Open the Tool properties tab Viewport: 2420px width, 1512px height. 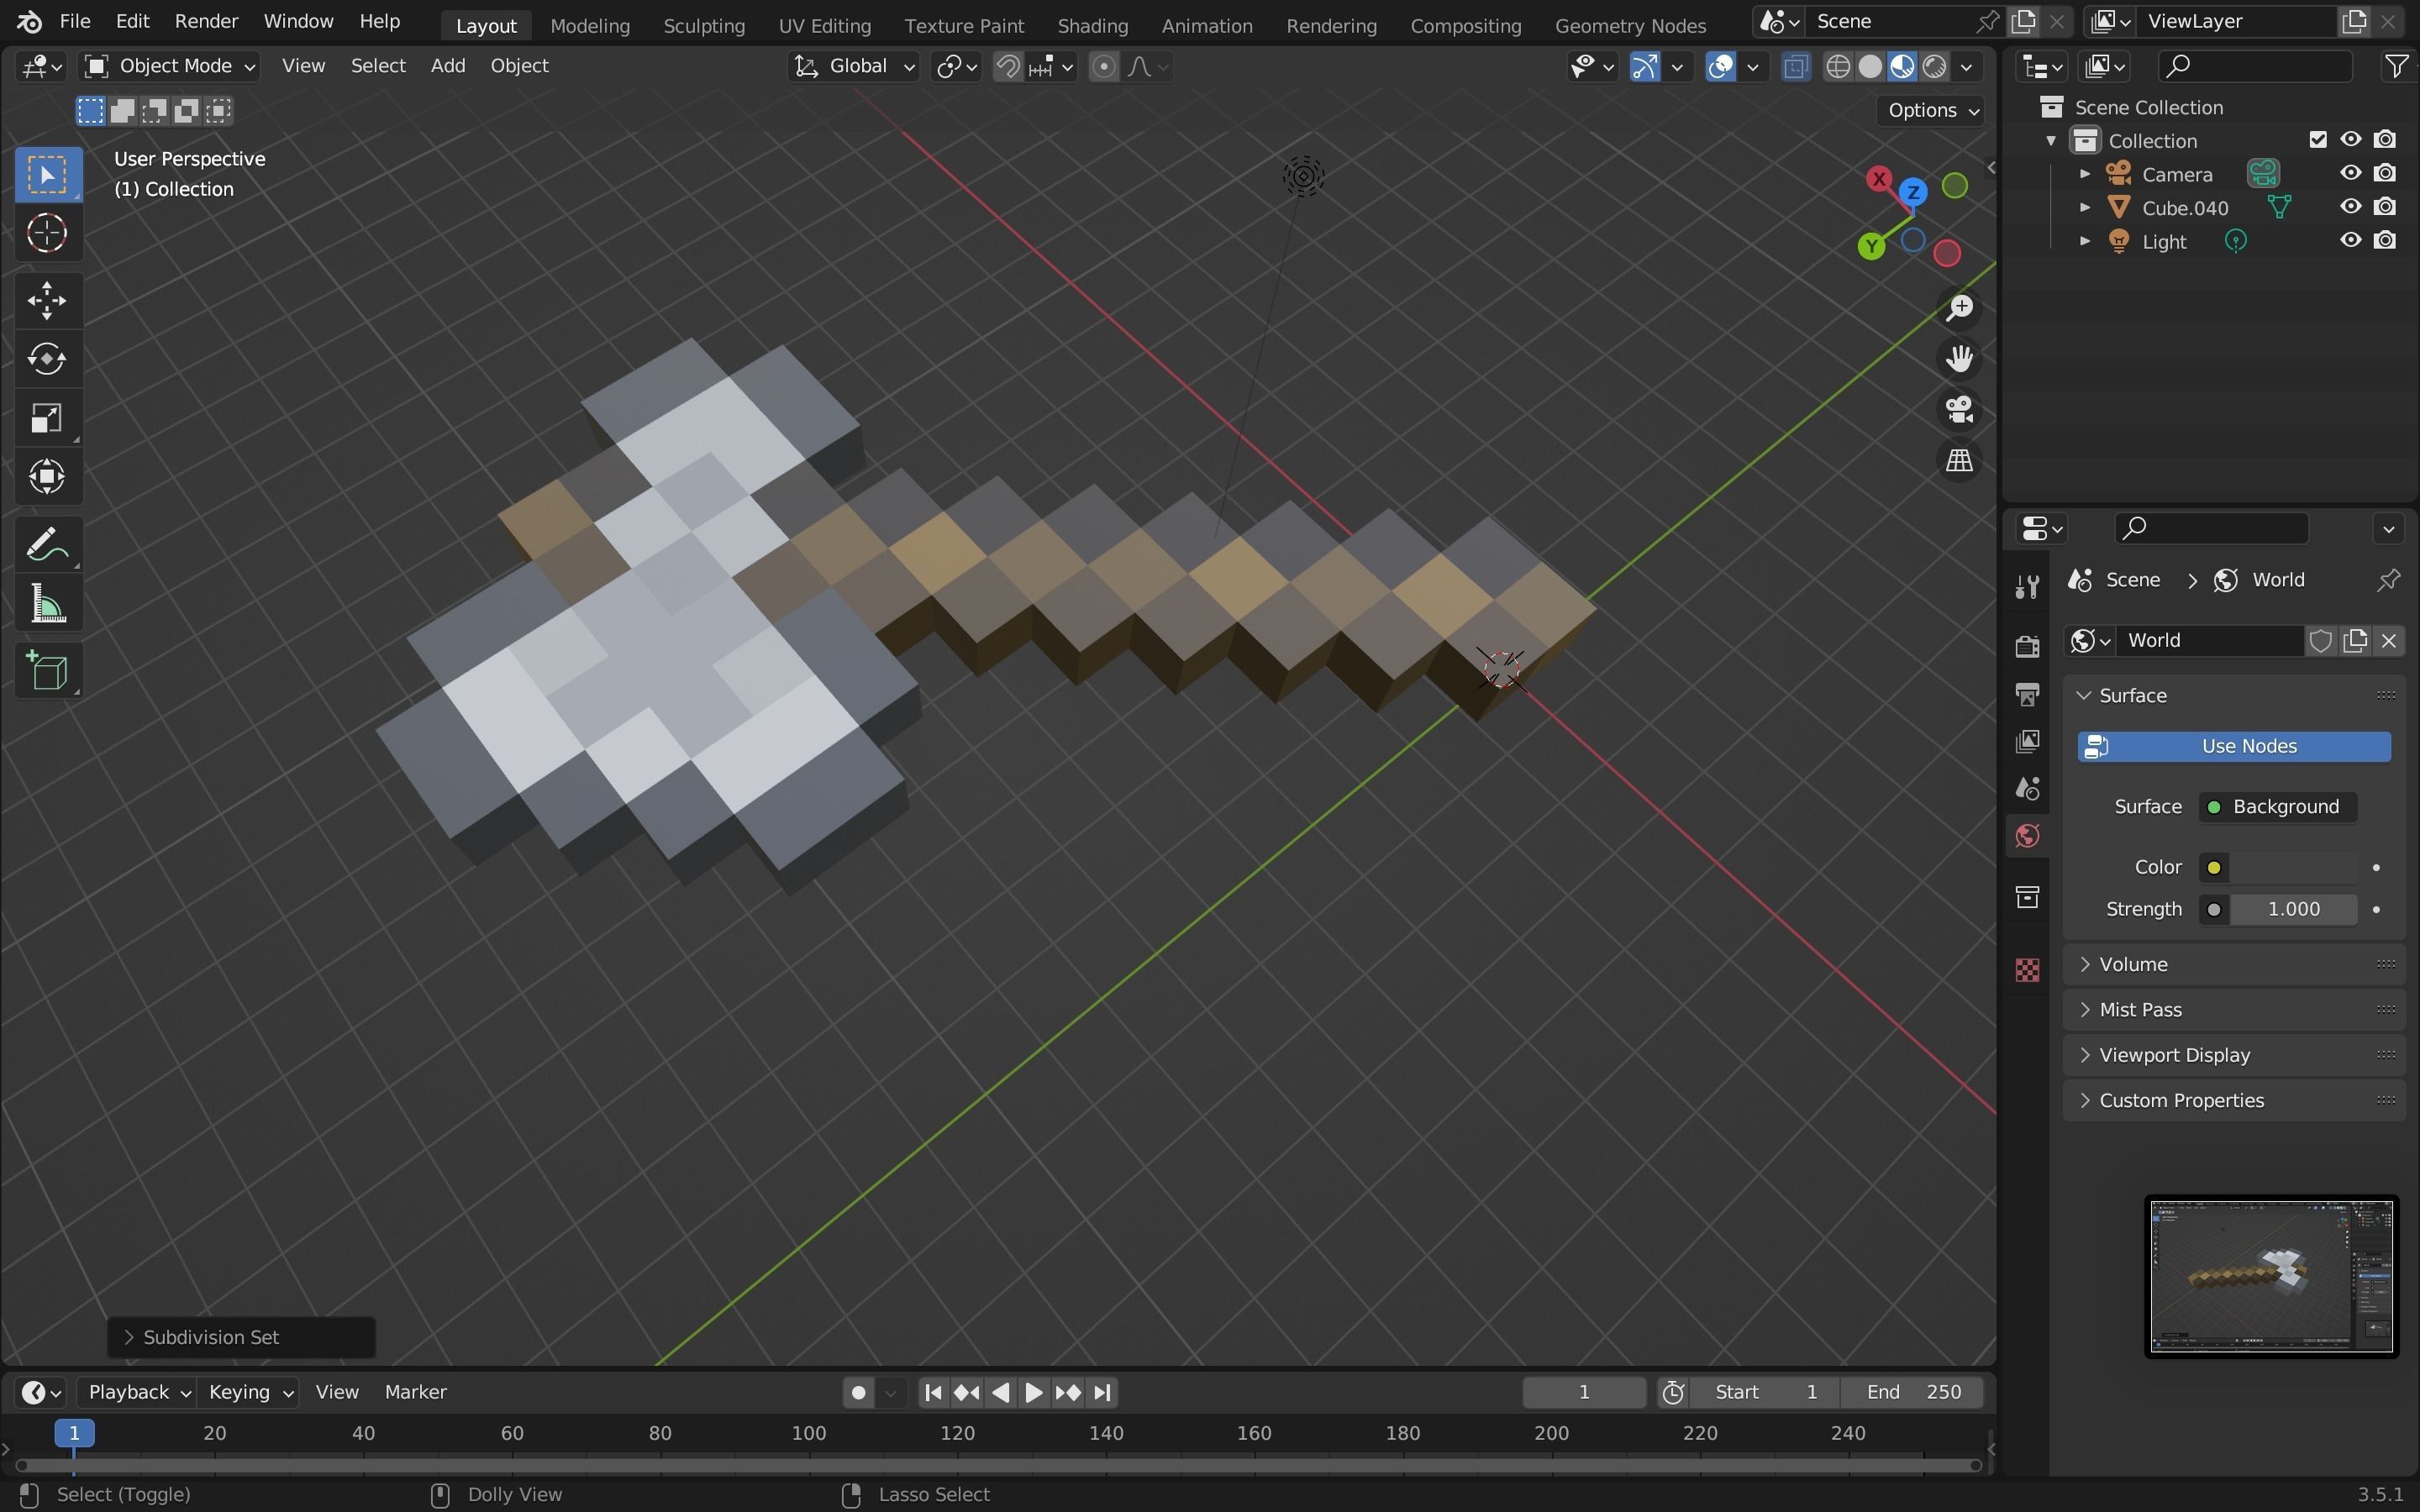pos(2027,587)
